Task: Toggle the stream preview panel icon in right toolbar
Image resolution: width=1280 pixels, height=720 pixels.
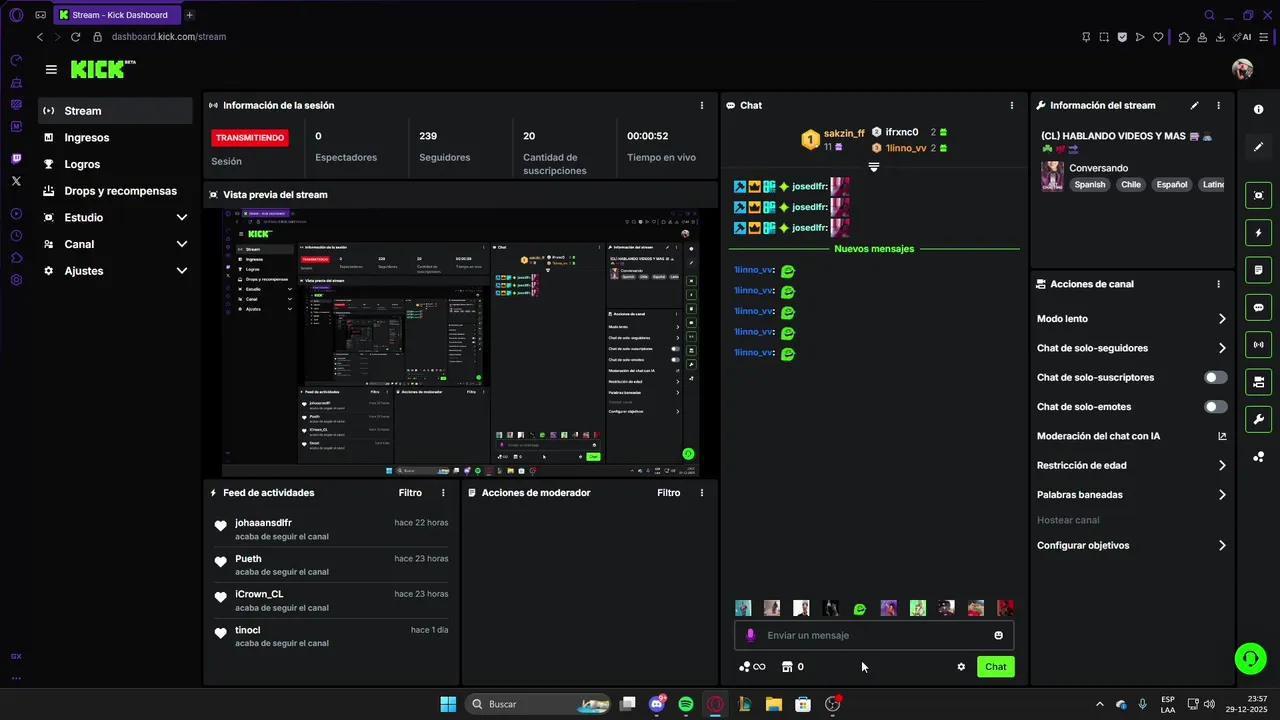Action: [x=1258, y=195]
